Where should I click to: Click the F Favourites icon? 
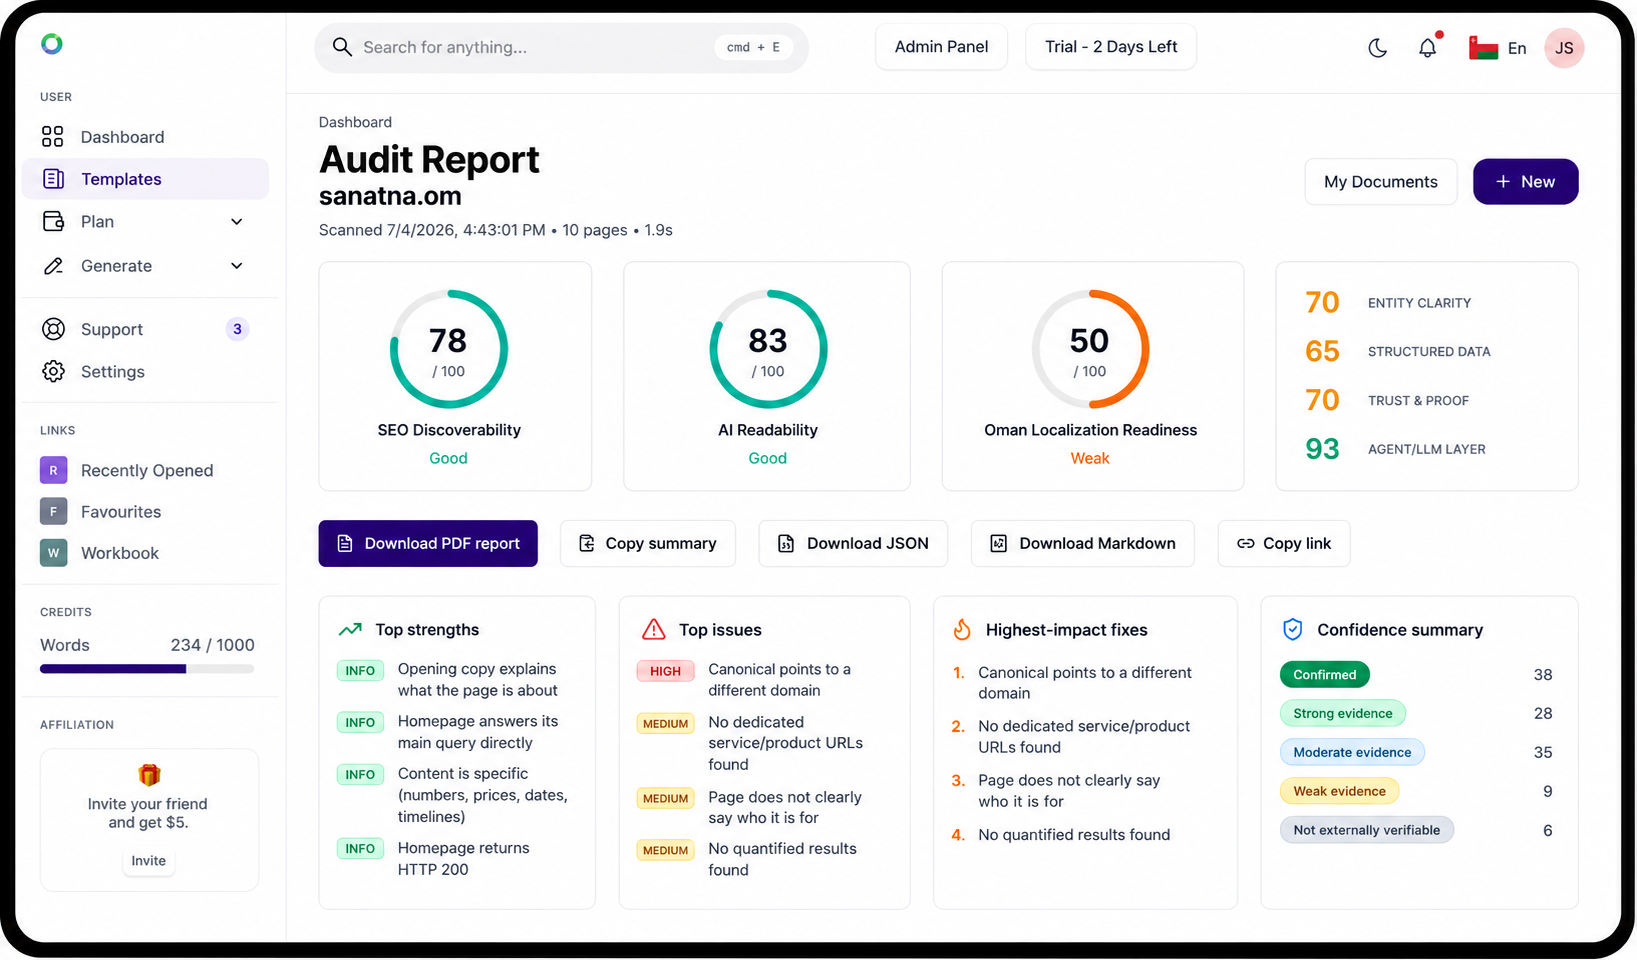tap(53, 511)
